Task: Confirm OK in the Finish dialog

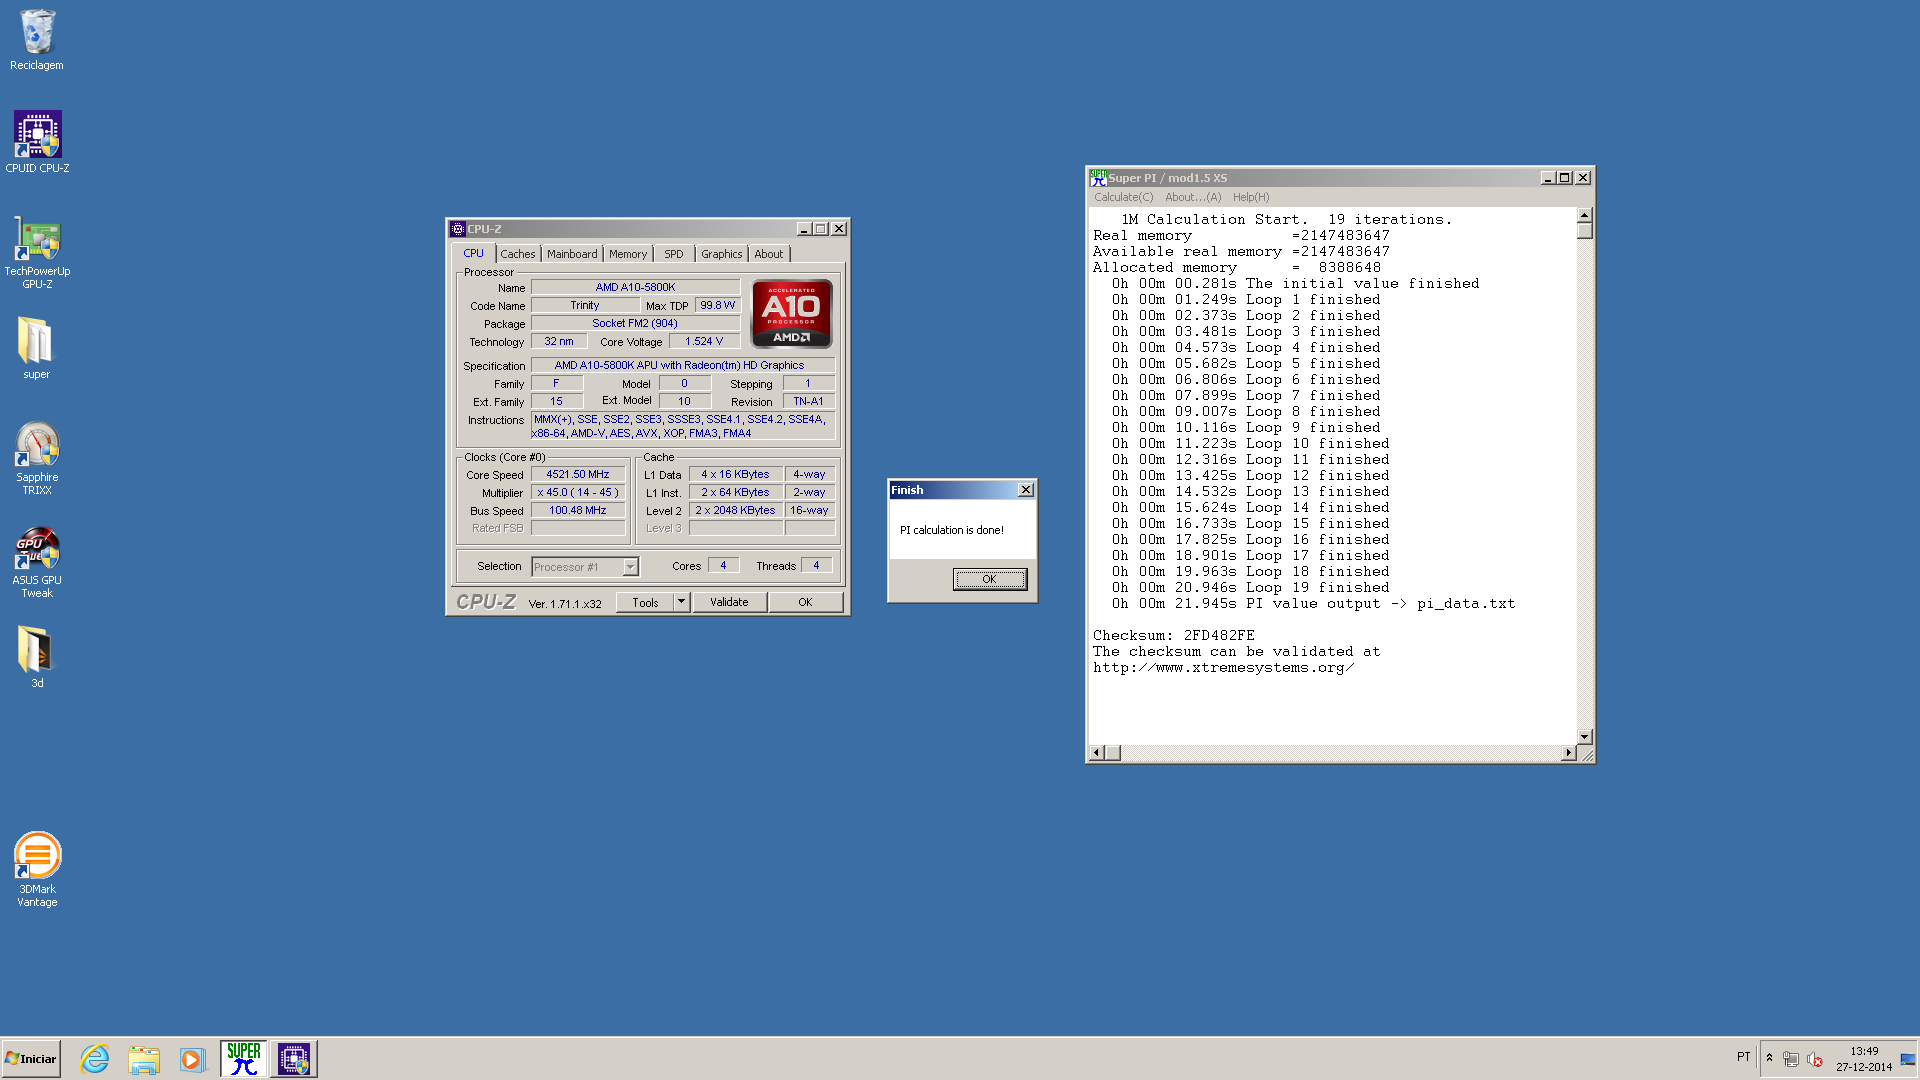Action: [989, 580]
